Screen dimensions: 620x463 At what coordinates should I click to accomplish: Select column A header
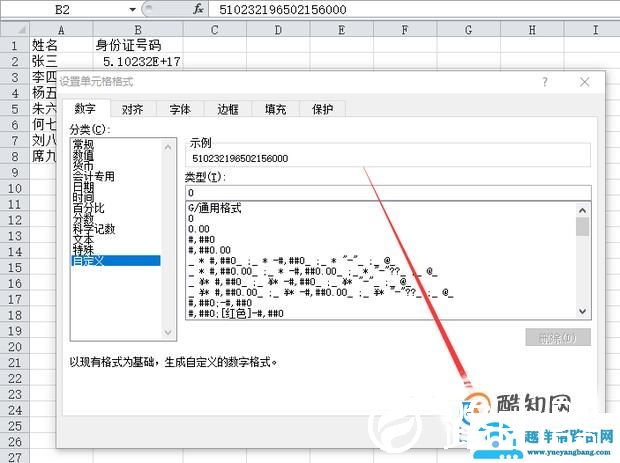tap(61, 30)
